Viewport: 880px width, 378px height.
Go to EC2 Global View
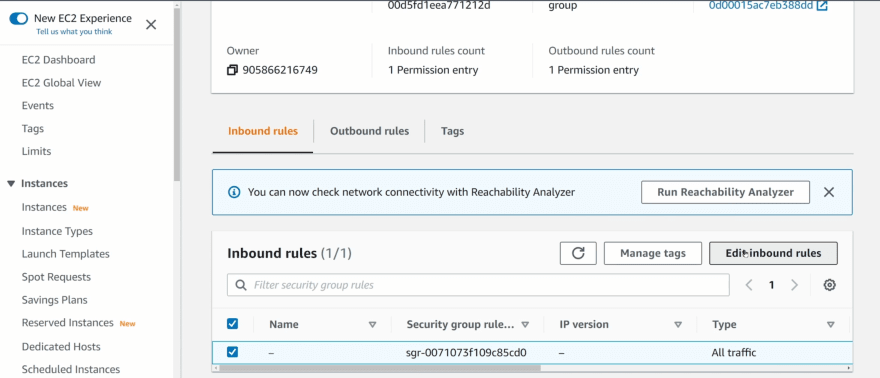[61, 82]
